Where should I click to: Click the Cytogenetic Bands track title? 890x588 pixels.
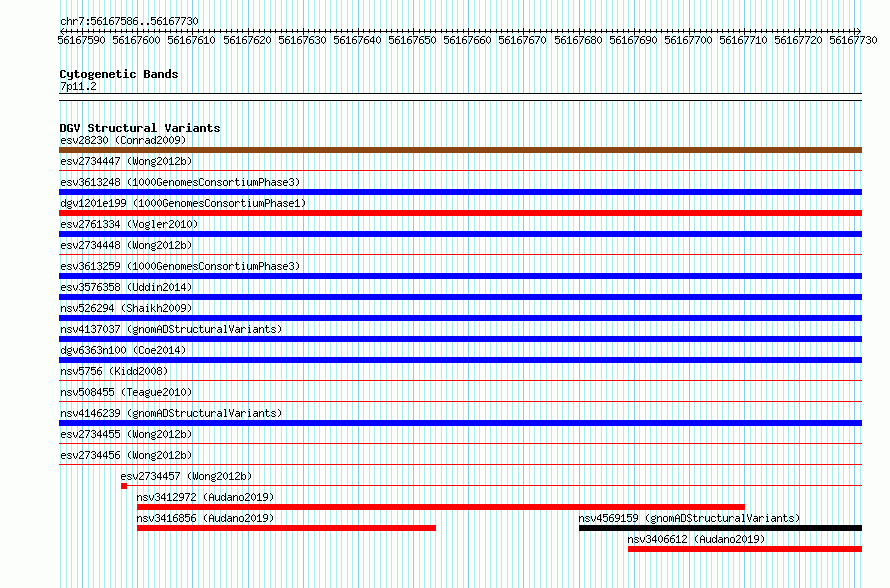[x=119, y=74]
